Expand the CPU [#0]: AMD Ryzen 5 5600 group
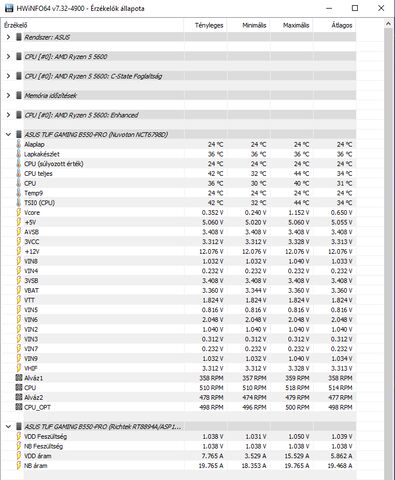 point(8,57)
